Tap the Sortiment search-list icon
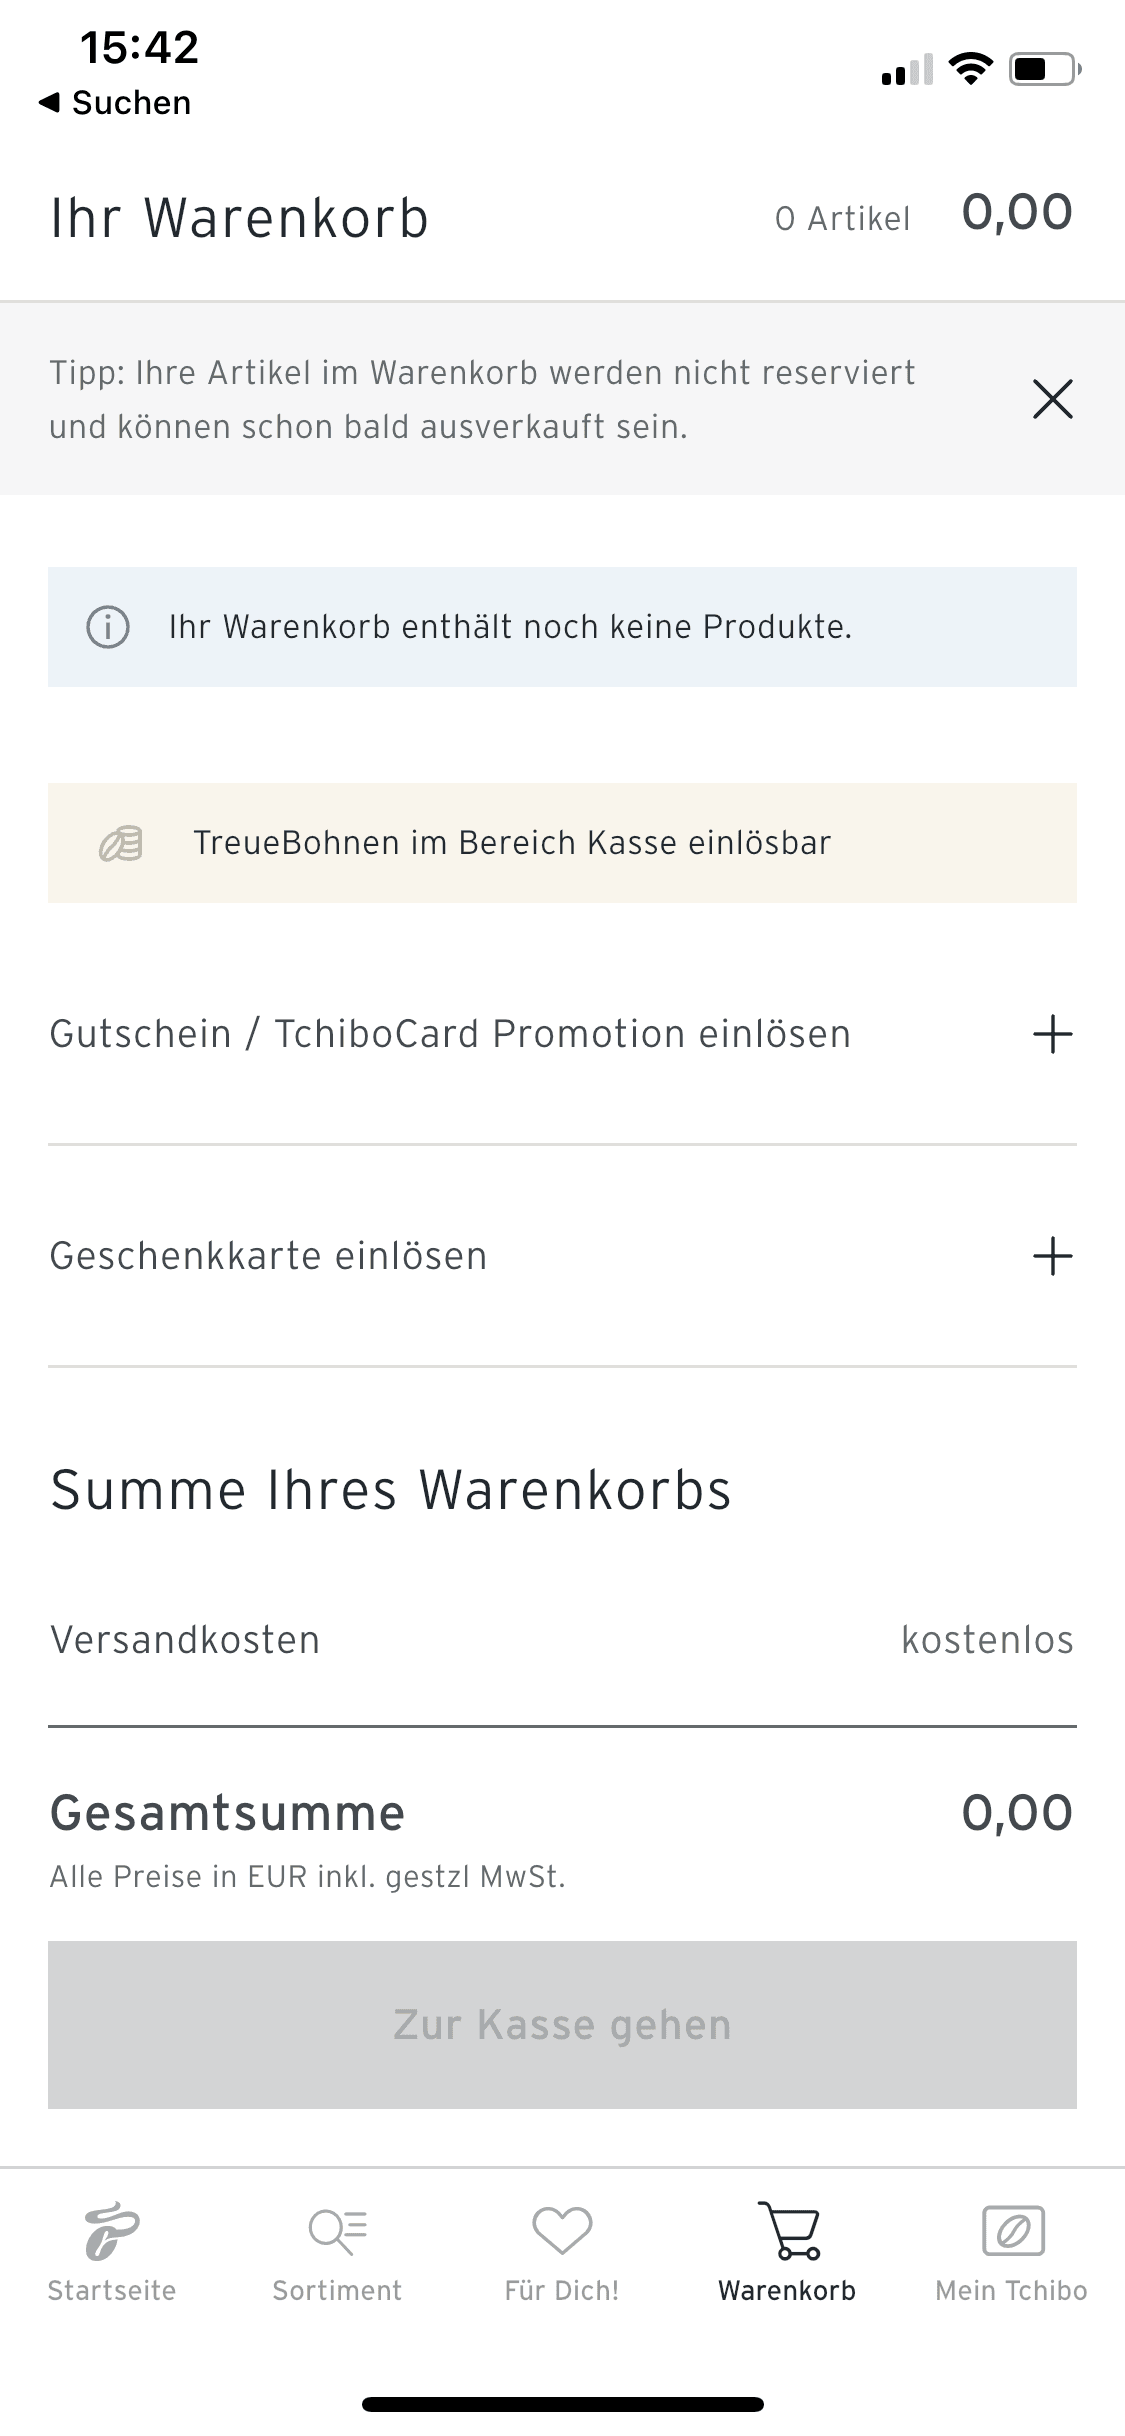 [x=338, y=2231]
